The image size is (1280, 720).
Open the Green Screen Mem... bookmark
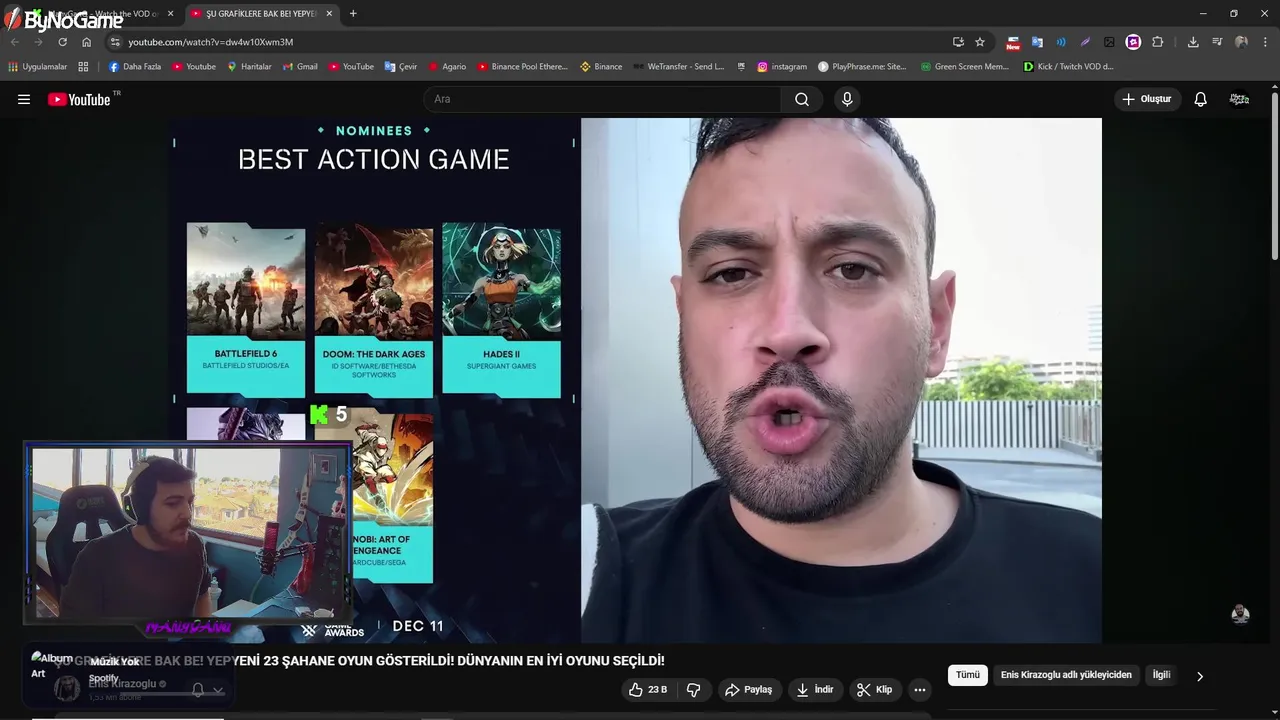(965, 67)
